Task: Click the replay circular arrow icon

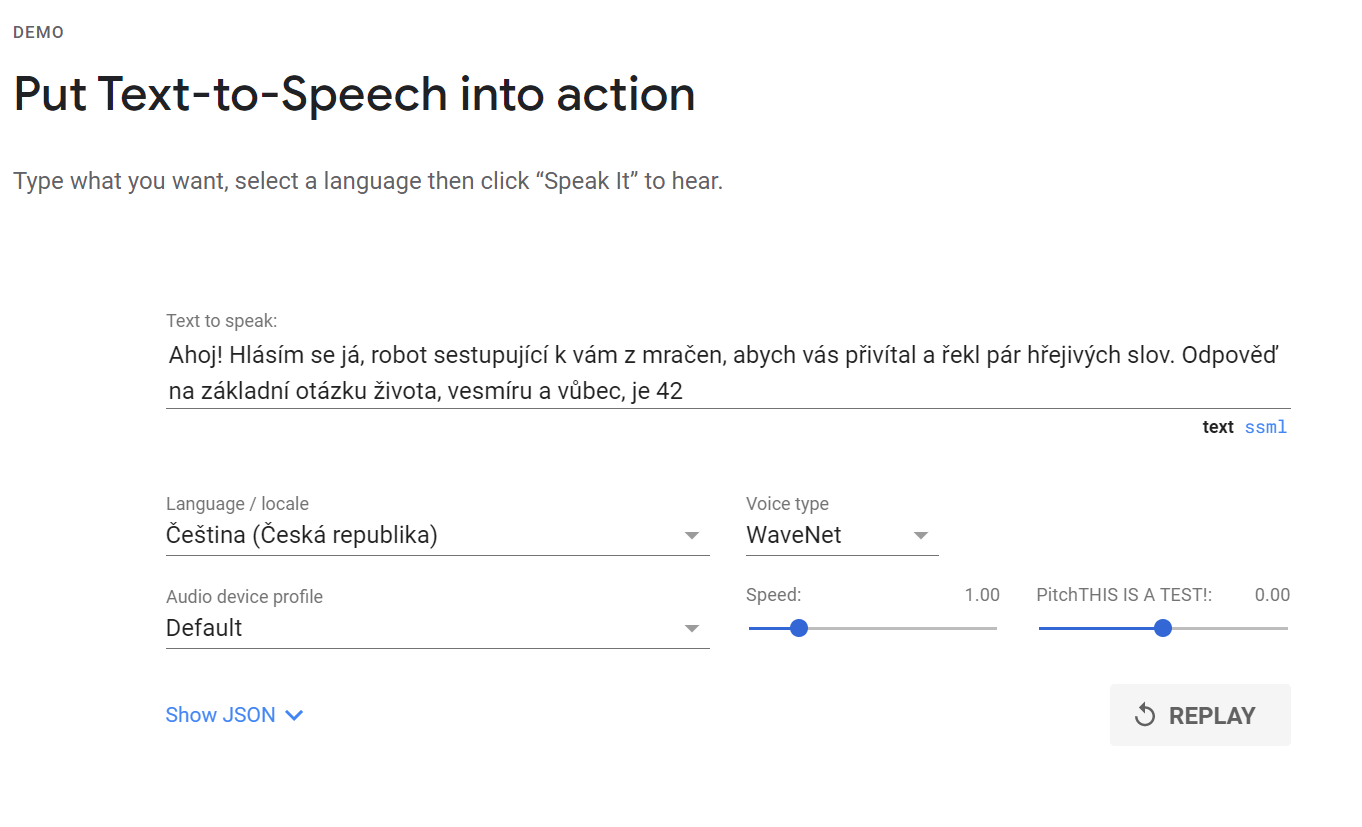Action: [1145, 715]
